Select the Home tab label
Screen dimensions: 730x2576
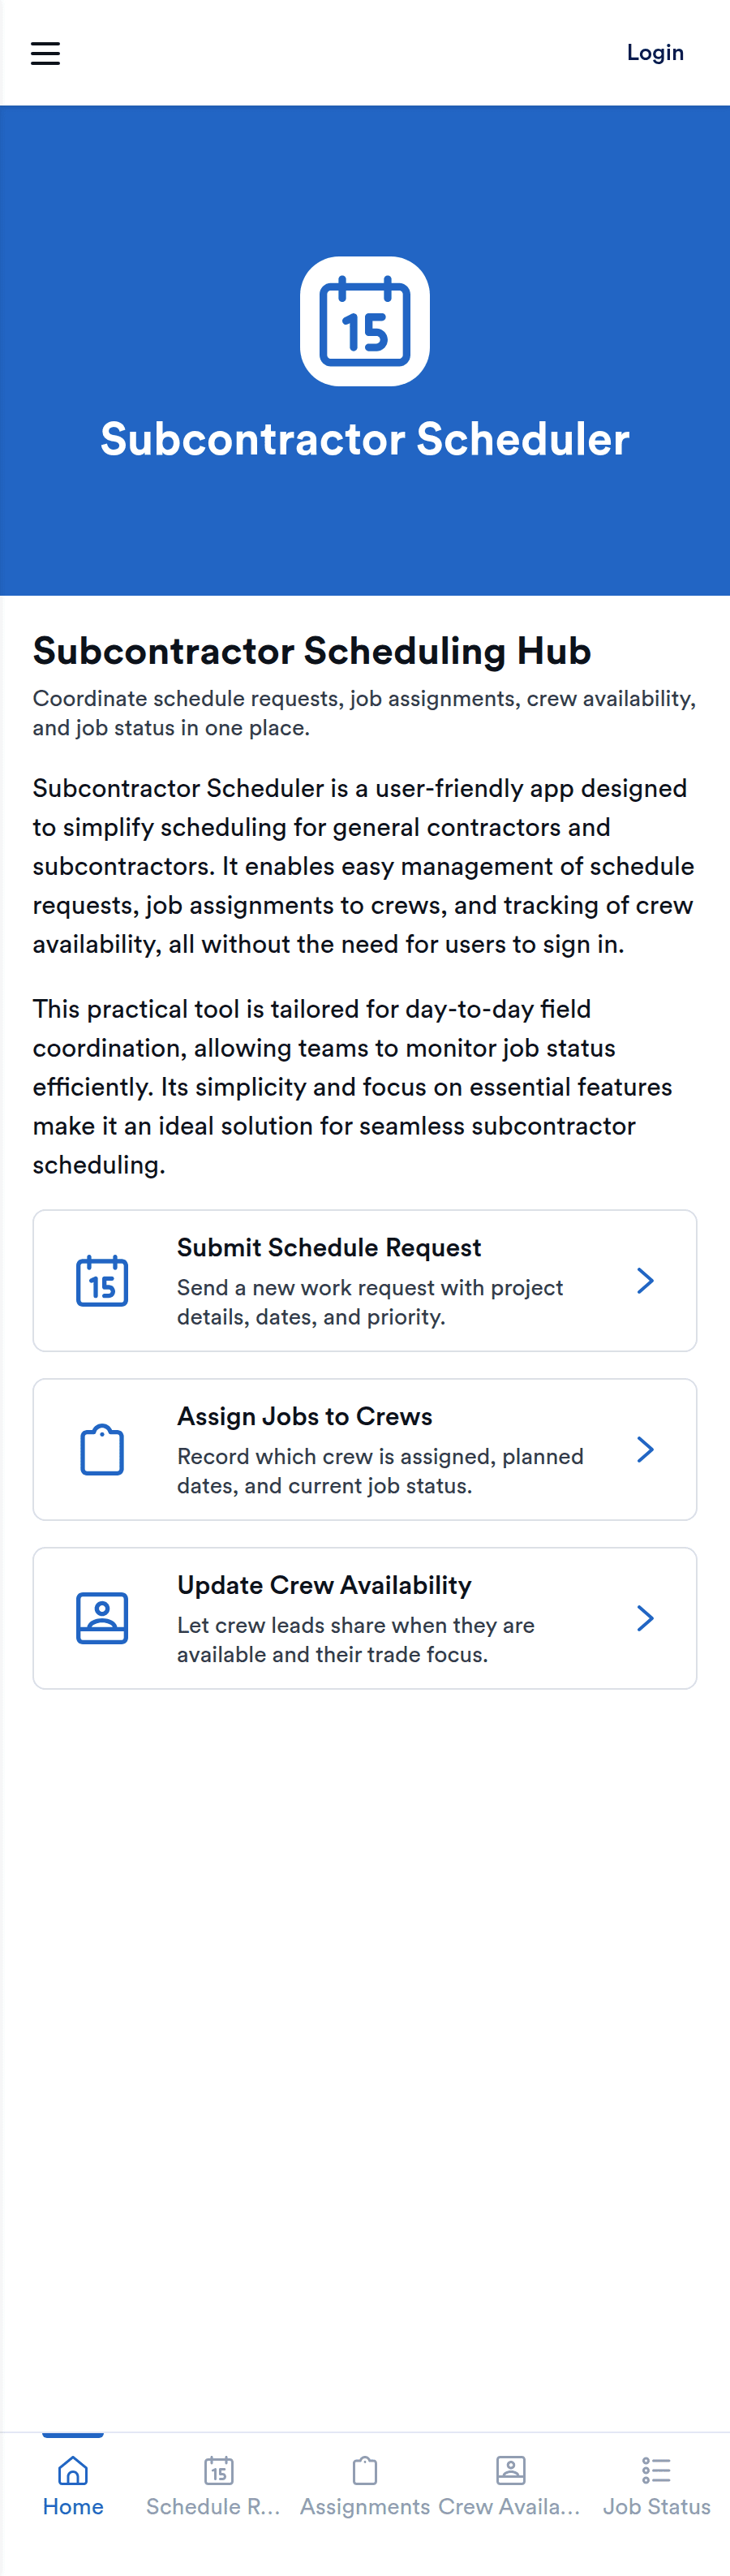point(73,2506)
